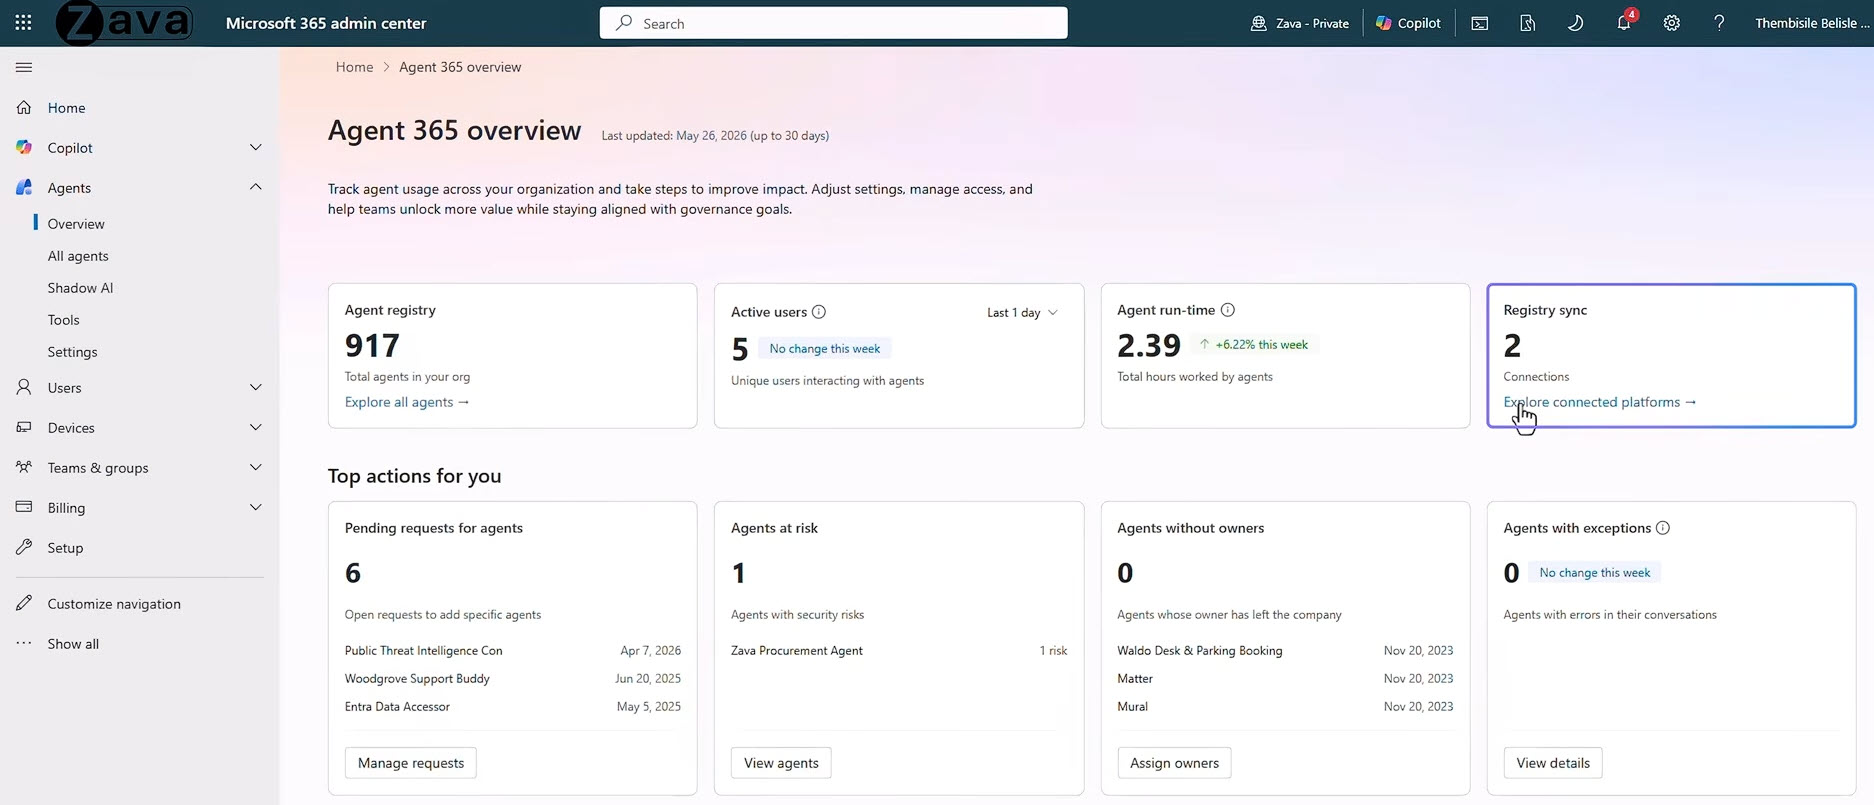Click Zava Procurement Agent row
The image size is (1874, 805).
point(899,650)
